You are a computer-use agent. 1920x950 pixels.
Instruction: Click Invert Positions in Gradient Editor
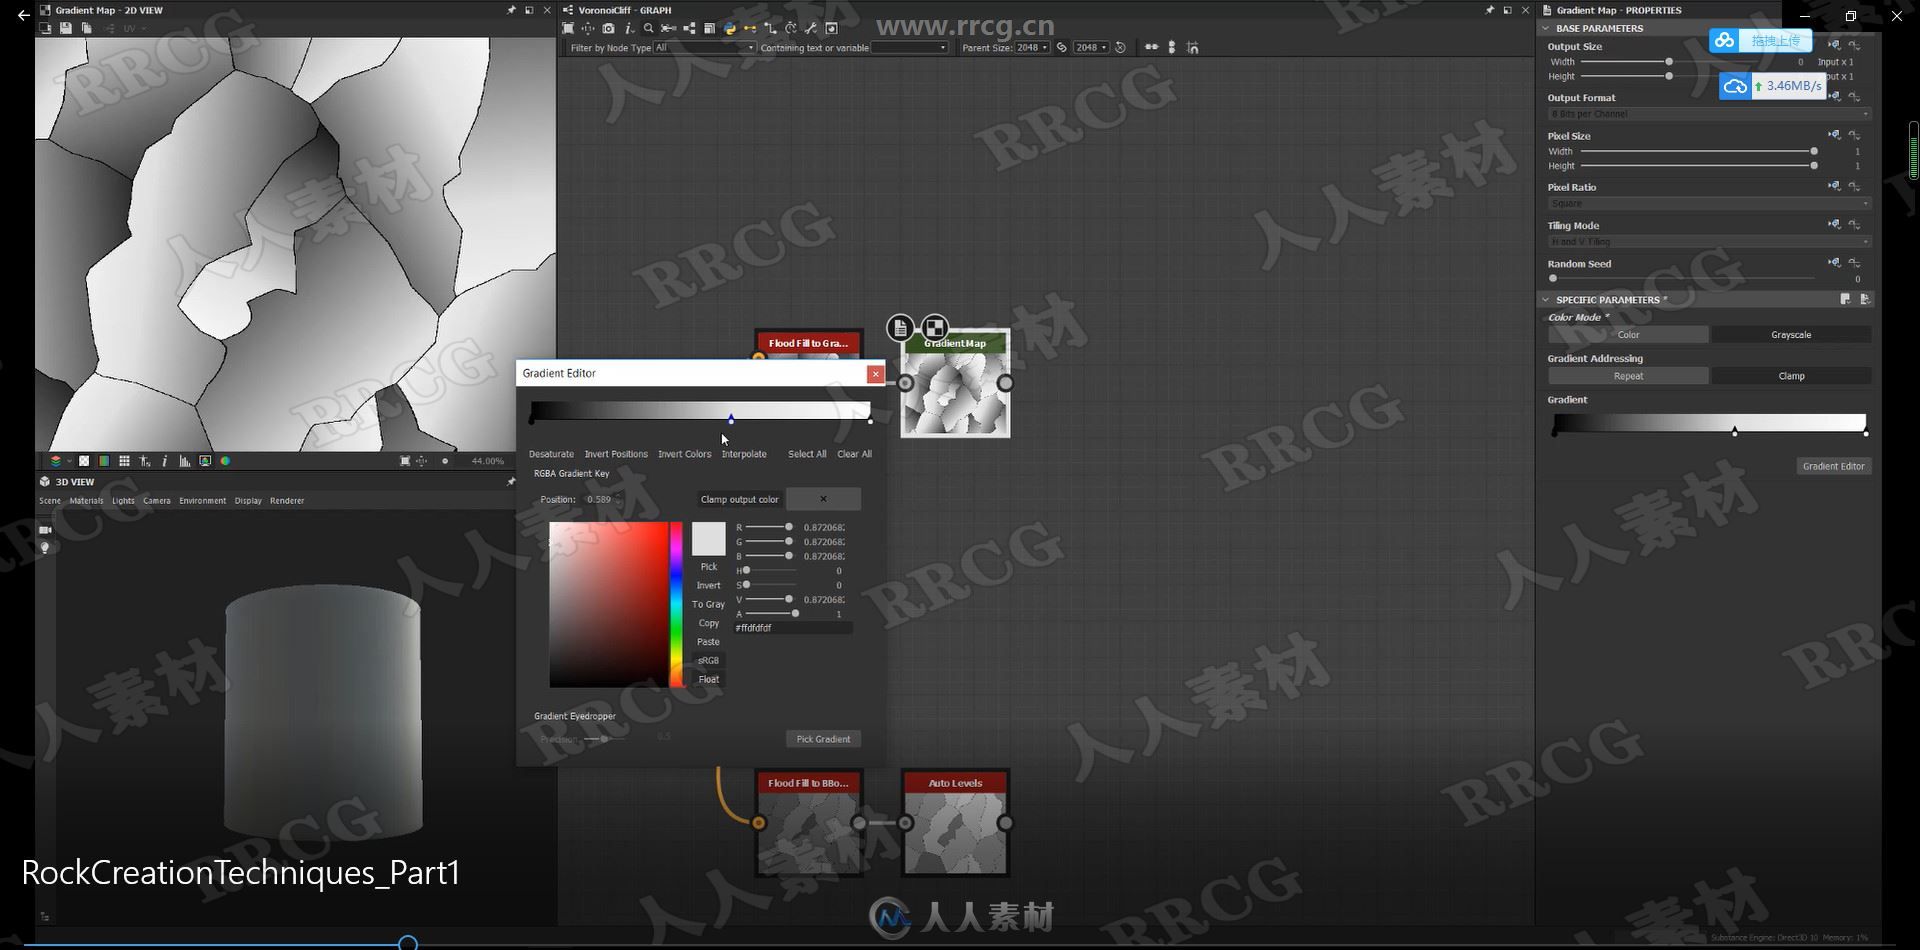[x=616, y=454]
